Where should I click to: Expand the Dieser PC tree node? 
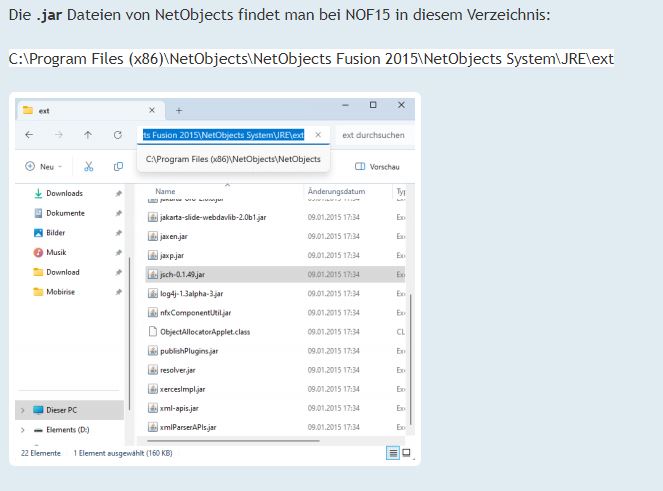point(23,410)
